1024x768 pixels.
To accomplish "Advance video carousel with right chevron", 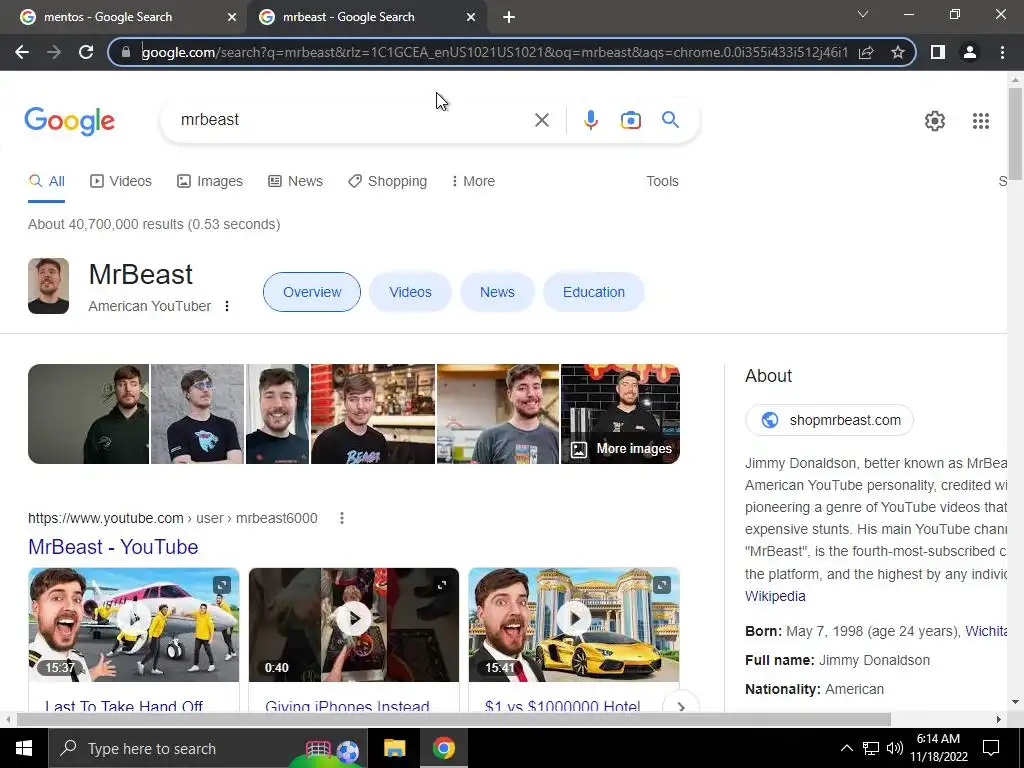I will pyautogui.click(x=681, y=707).
